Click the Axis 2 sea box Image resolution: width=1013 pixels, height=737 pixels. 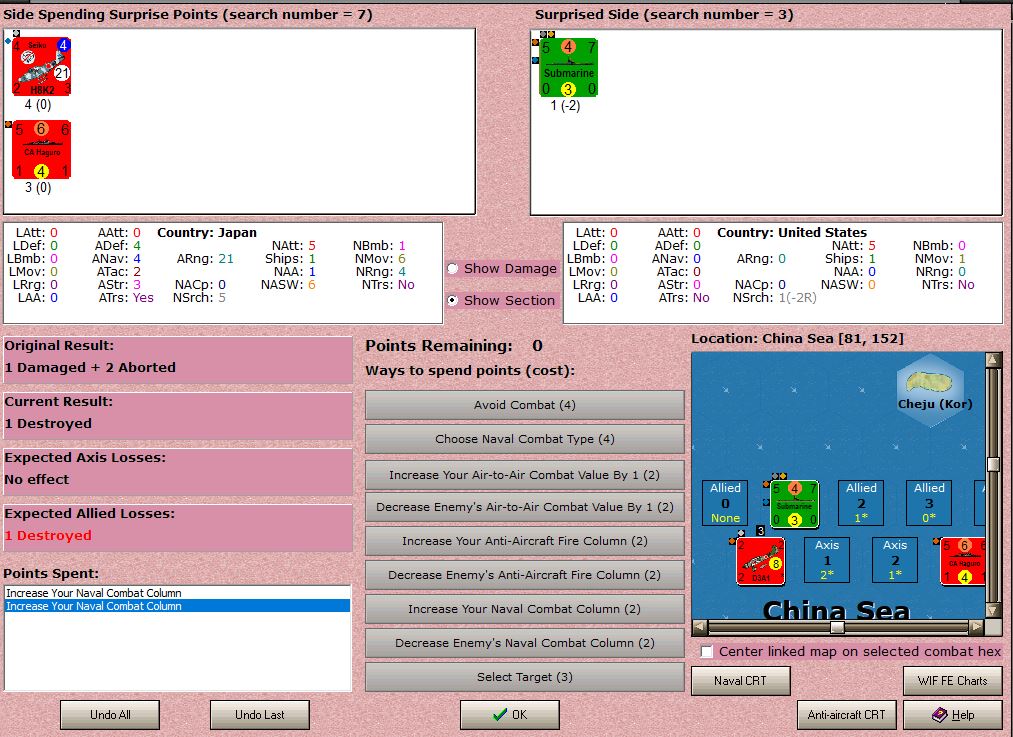[895, 560]
